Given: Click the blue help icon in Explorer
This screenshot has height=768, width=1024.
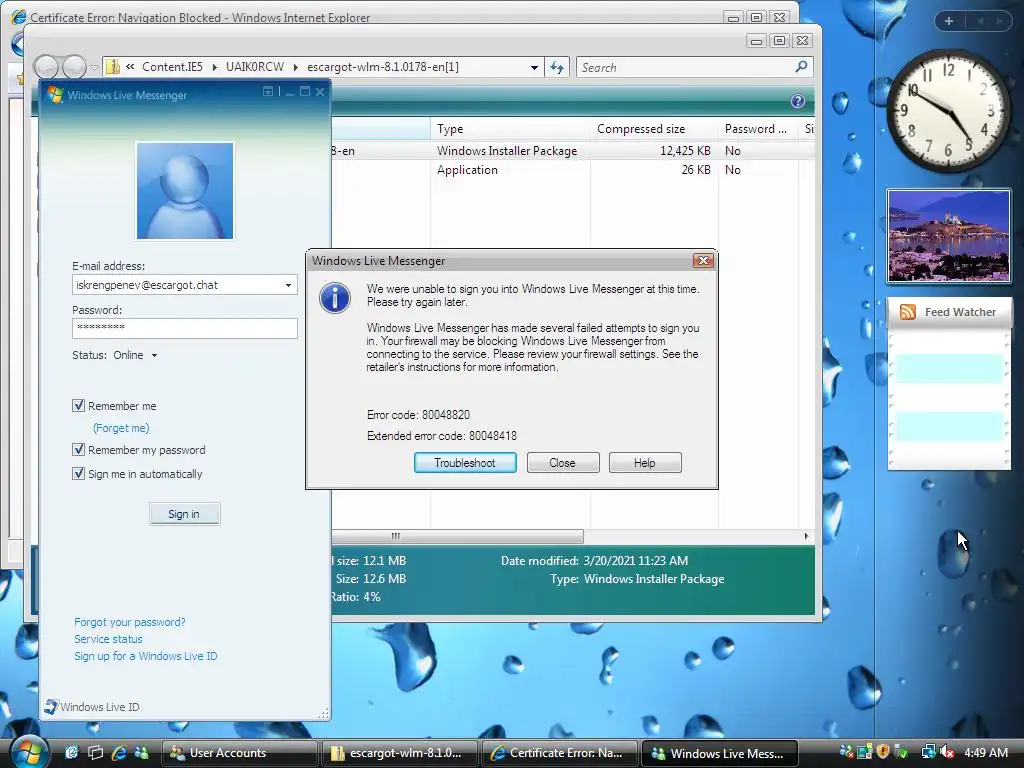Looking at the screenshot, I should (797, 101).
